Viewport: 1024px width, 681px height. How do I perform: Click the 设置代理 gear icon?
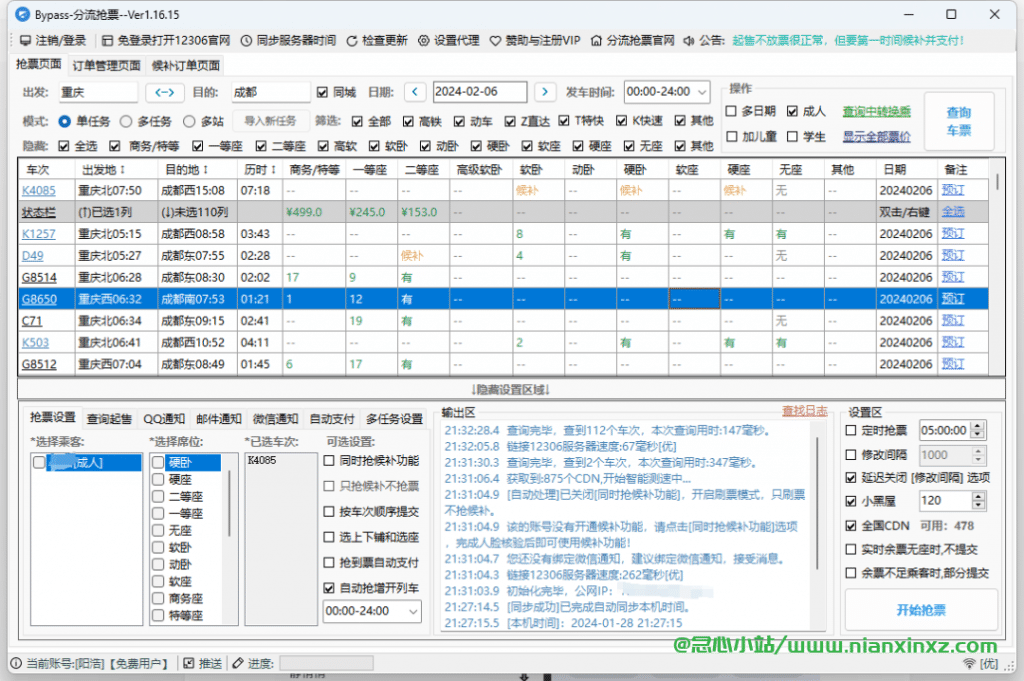pyautogui.click(x=424, y=40)
